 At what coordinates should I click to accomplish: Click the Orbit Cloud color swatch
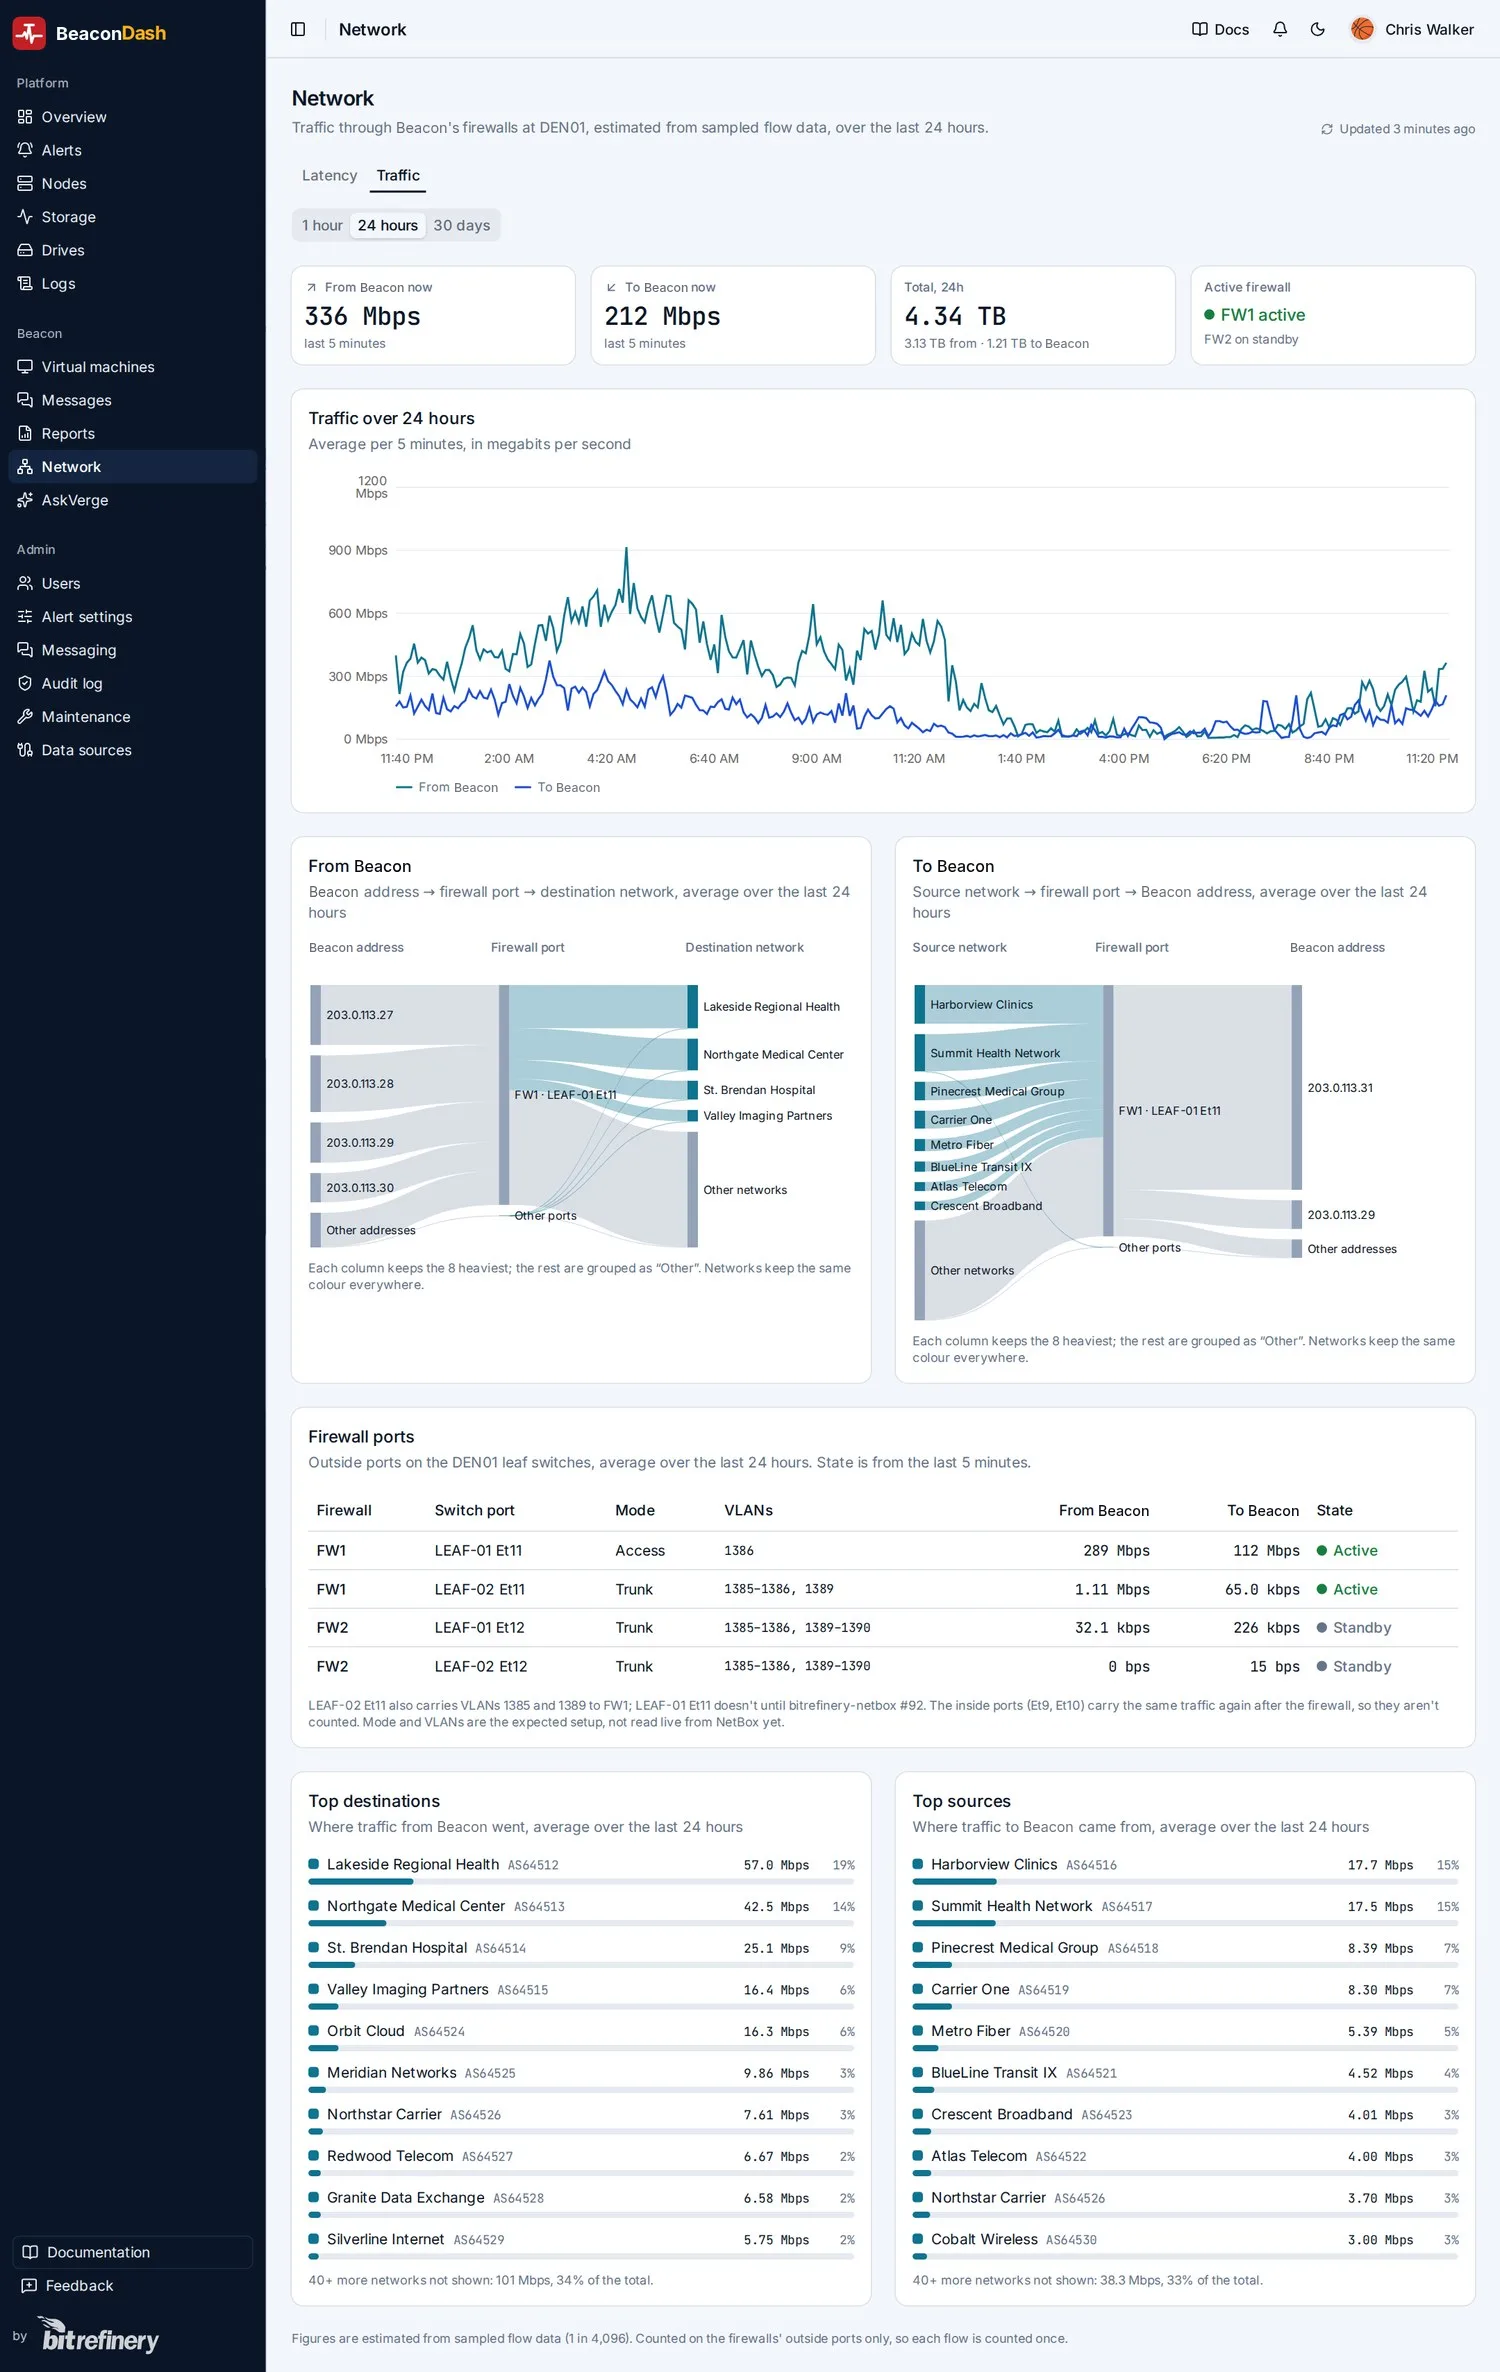[314, 2031]
